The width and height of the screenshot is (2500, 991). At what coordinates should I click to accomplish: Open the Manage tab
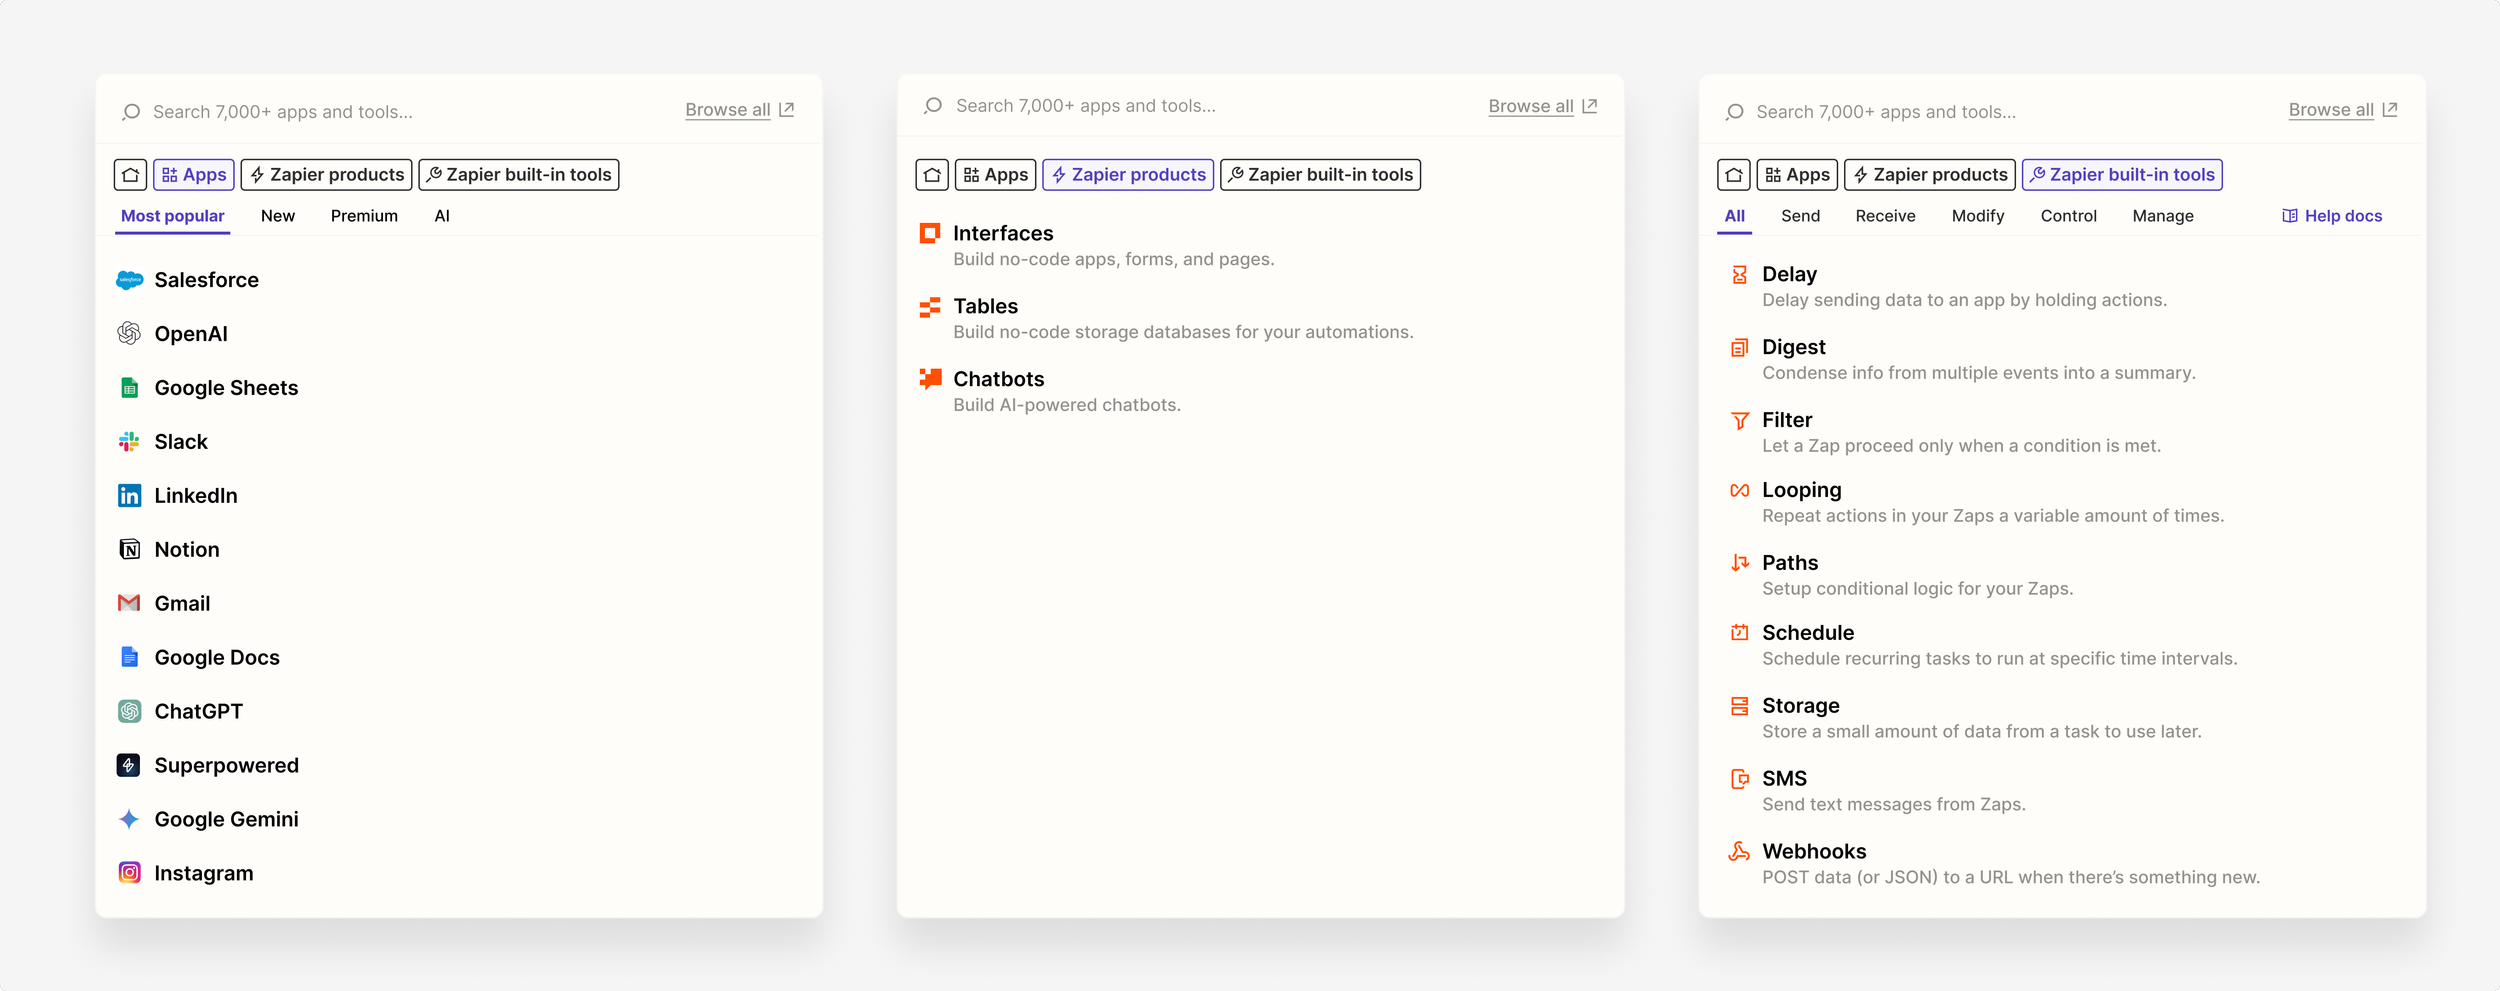[x=2163, y=216]
